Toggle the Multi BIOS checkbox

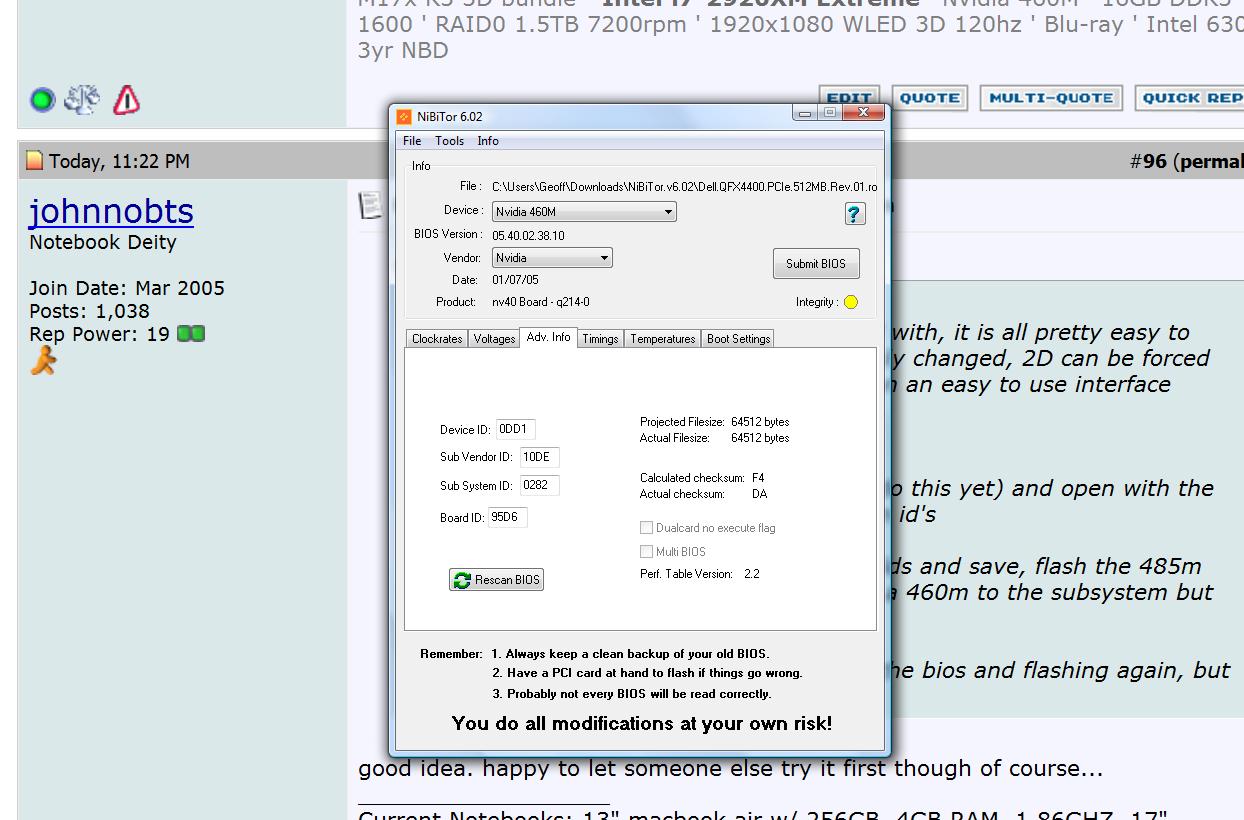(646, 552)
